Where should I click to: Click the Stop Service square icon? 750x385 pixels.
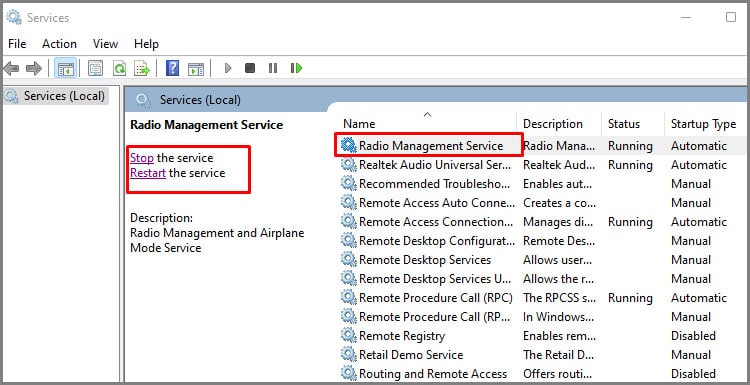point(250,68)
